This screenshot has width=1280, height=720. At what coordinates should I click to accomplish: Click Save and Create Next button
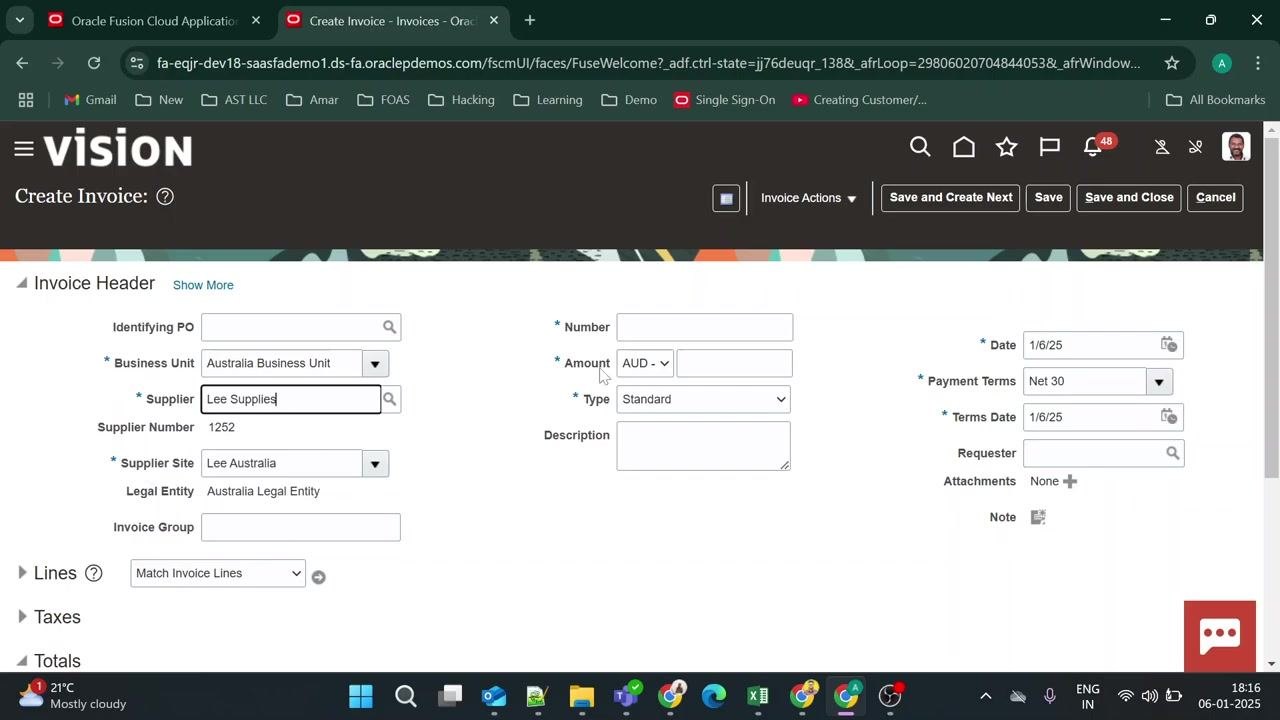pyautogui.click(x=951, y=198)
